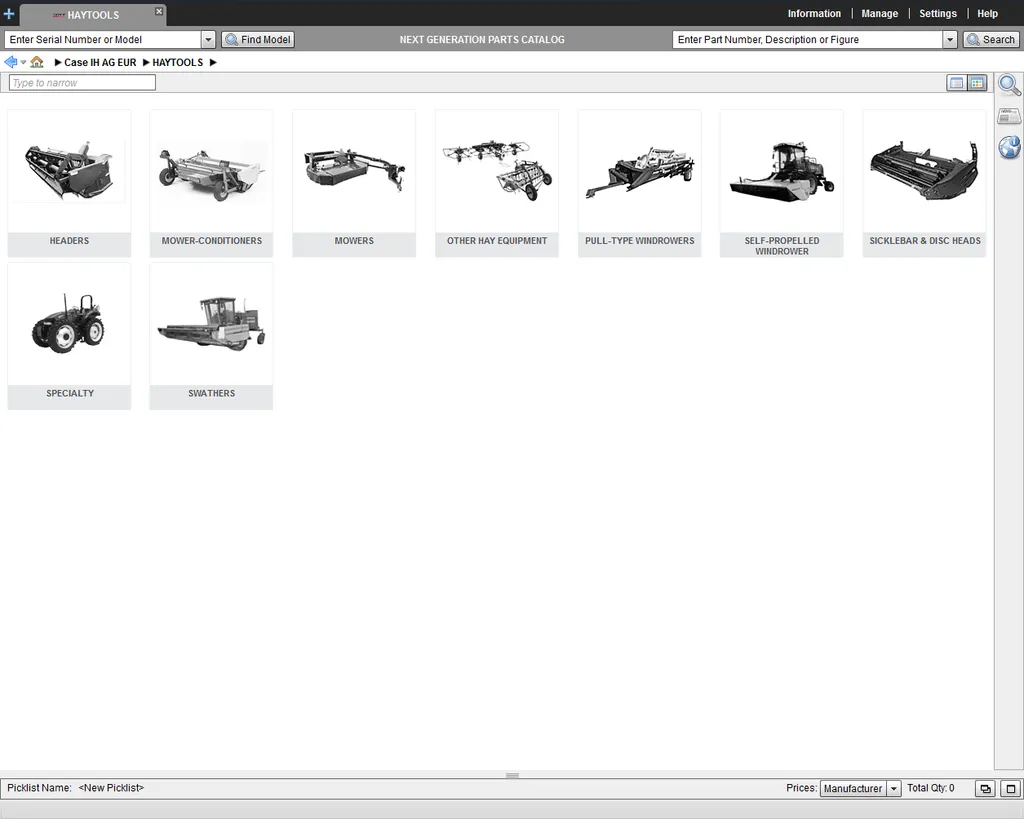Expand the arrow before Case IH AG EUR
Viewport: 1024px width, 819px height.
point(58,63)
